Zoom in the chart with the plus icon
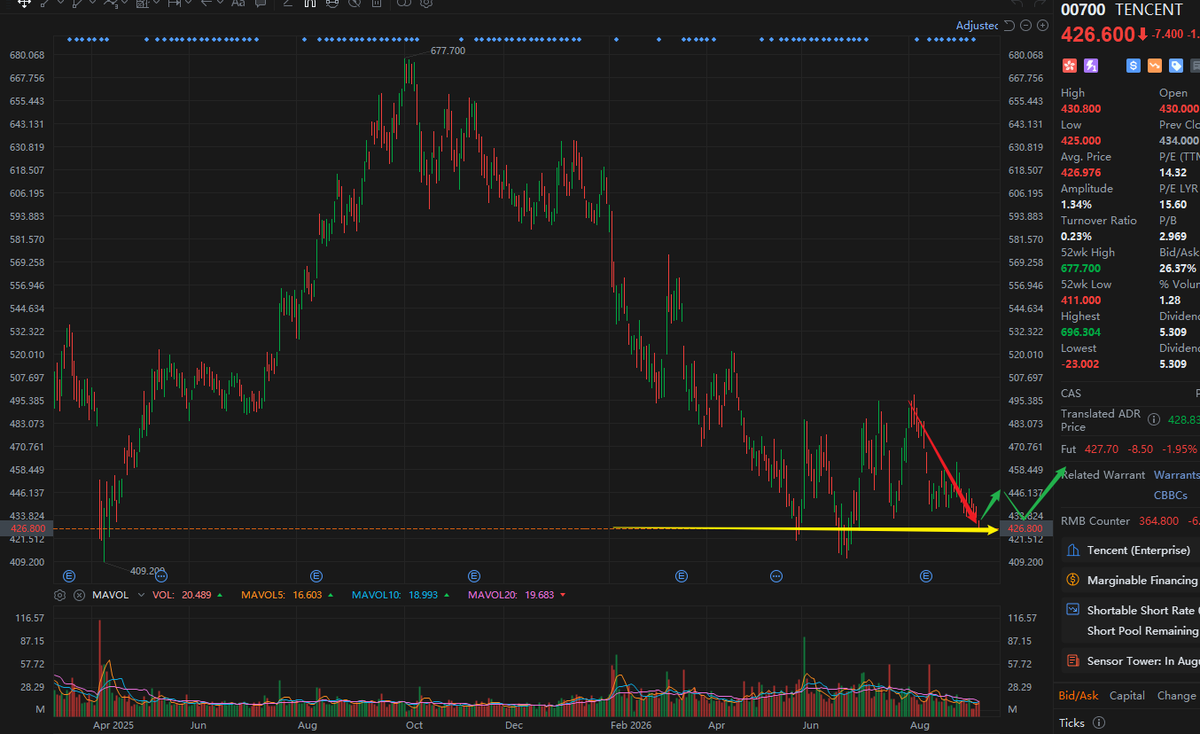This screenshot has width=1200, height=734. (x=1043, y=25)
